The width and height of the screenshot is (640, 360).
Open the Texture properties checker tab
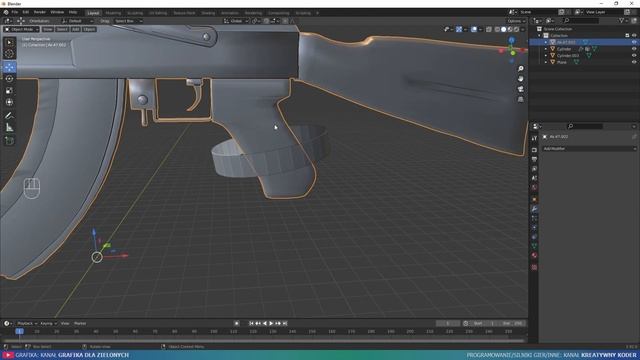pos(534,267)
